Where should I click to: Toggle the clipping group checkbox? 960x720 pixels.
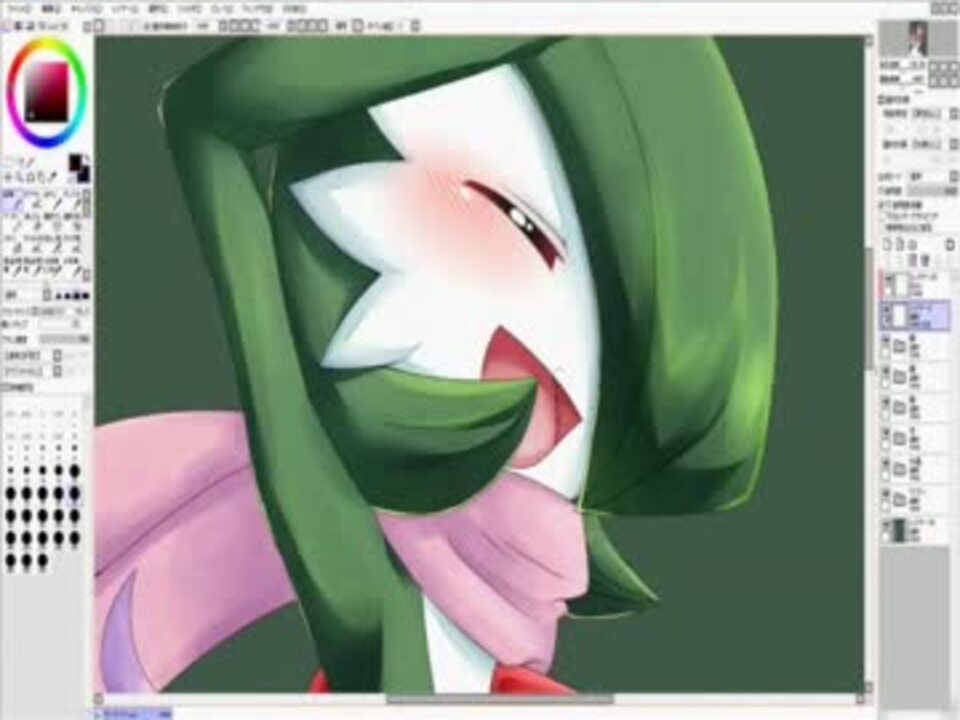[883, 216]
